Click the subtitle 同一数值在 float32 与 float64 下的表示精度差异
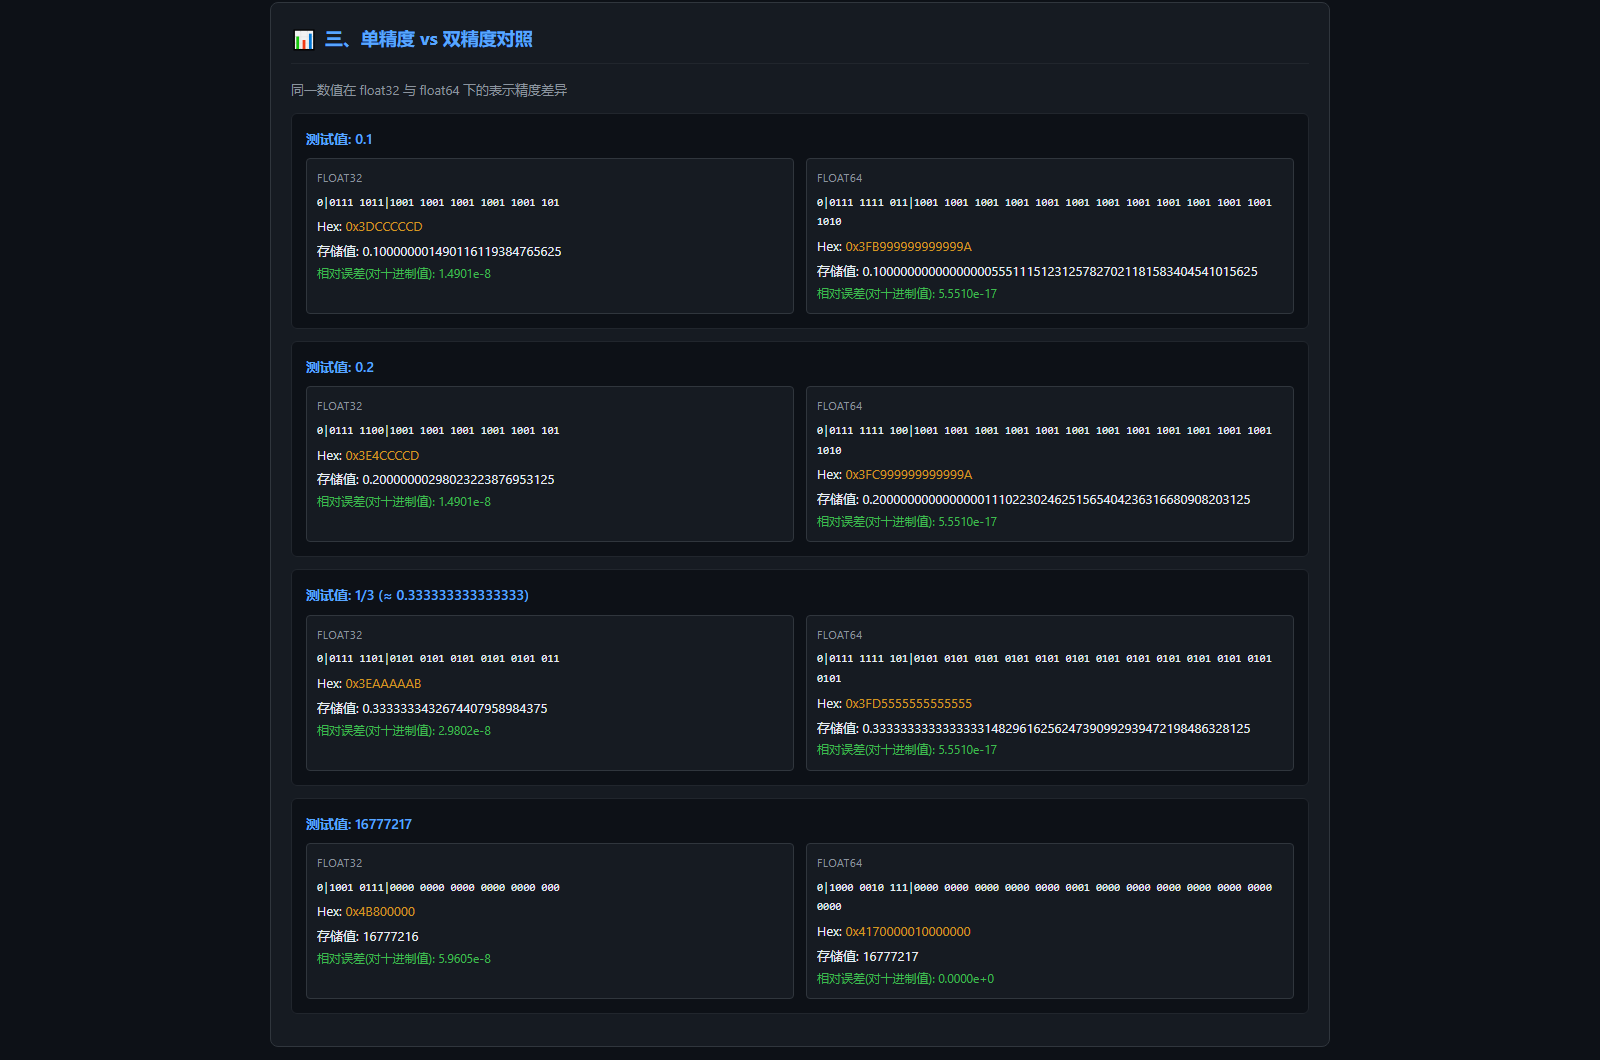The width and height of the screenshot is (1600, 1060). (429, 90)
